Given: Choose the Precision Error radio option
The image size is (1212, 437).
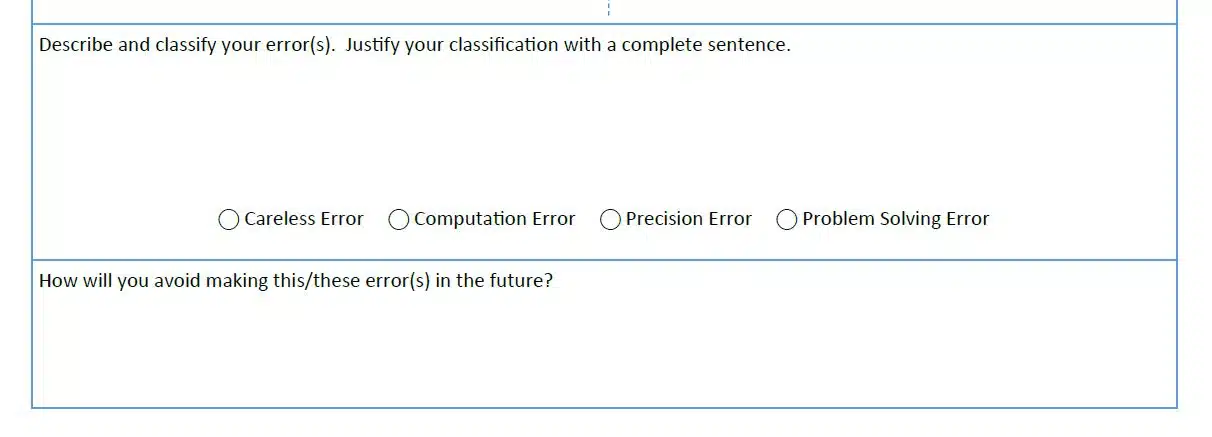Looking at the screenshot, I should coord(611,219).
